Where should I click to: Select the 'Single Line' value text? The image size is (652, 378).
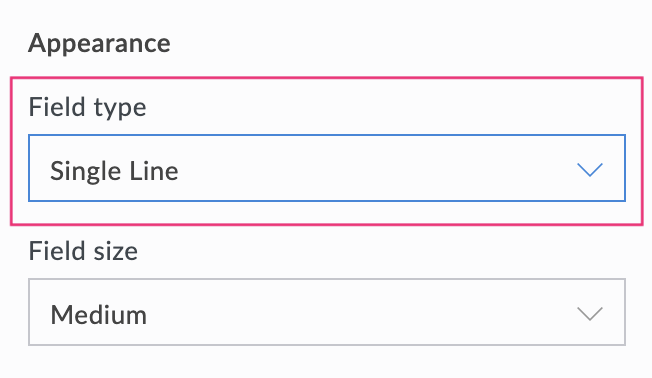point(114,171)
